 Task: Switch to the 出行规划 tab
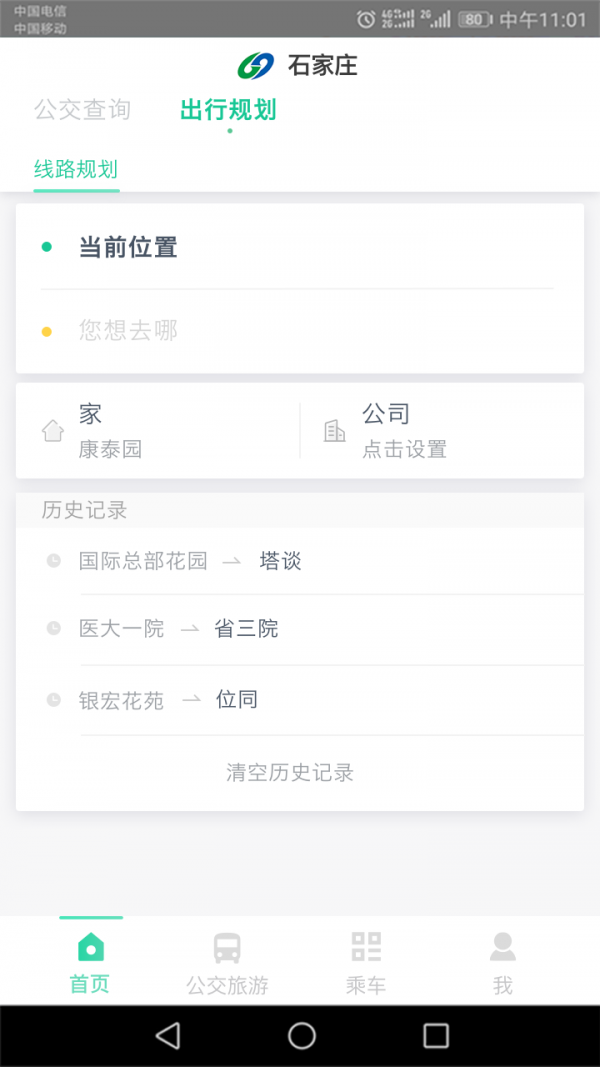pyautogui.click(x=227, y=110)
